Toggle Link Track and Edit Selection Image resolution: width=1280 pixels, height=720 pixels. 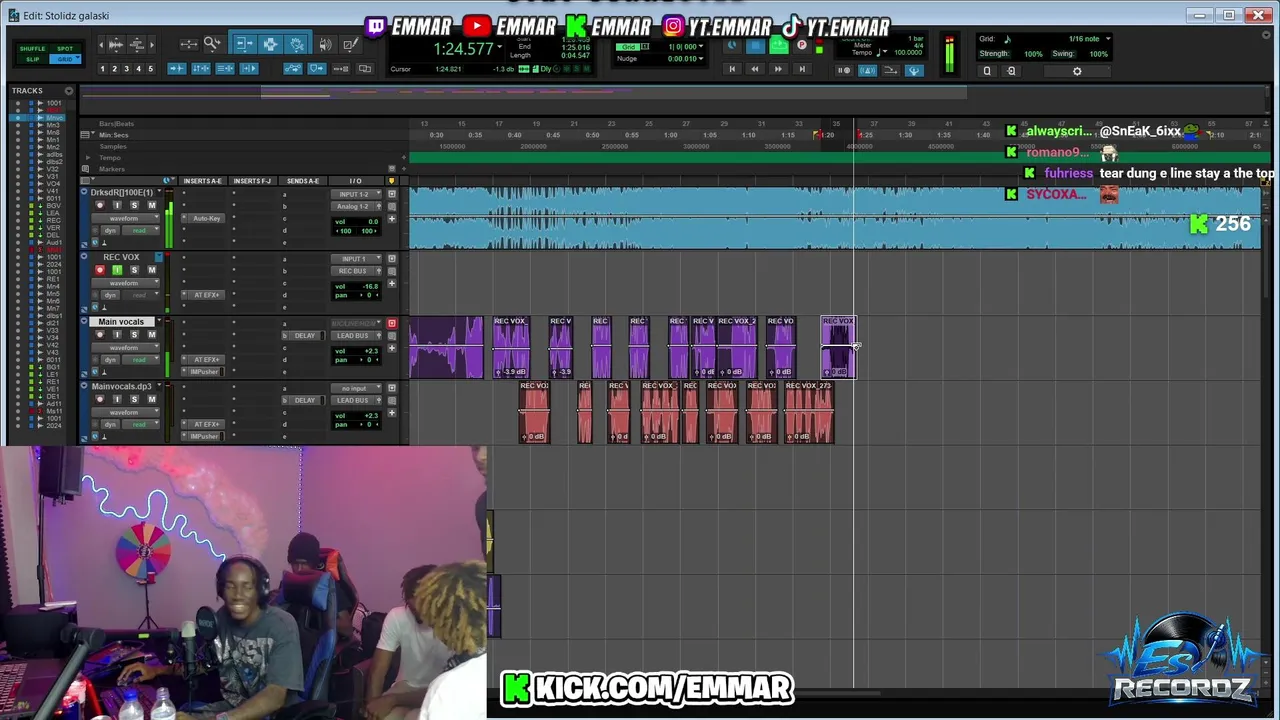[x=225, y=69]
